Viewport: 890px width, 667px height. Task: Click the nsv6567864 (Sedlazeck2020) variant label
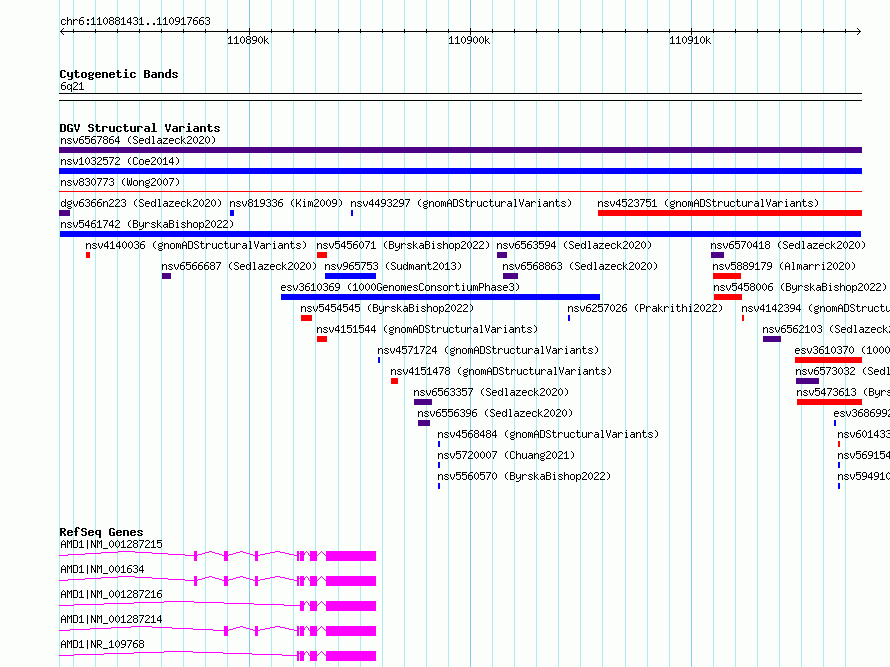point(138,140)
